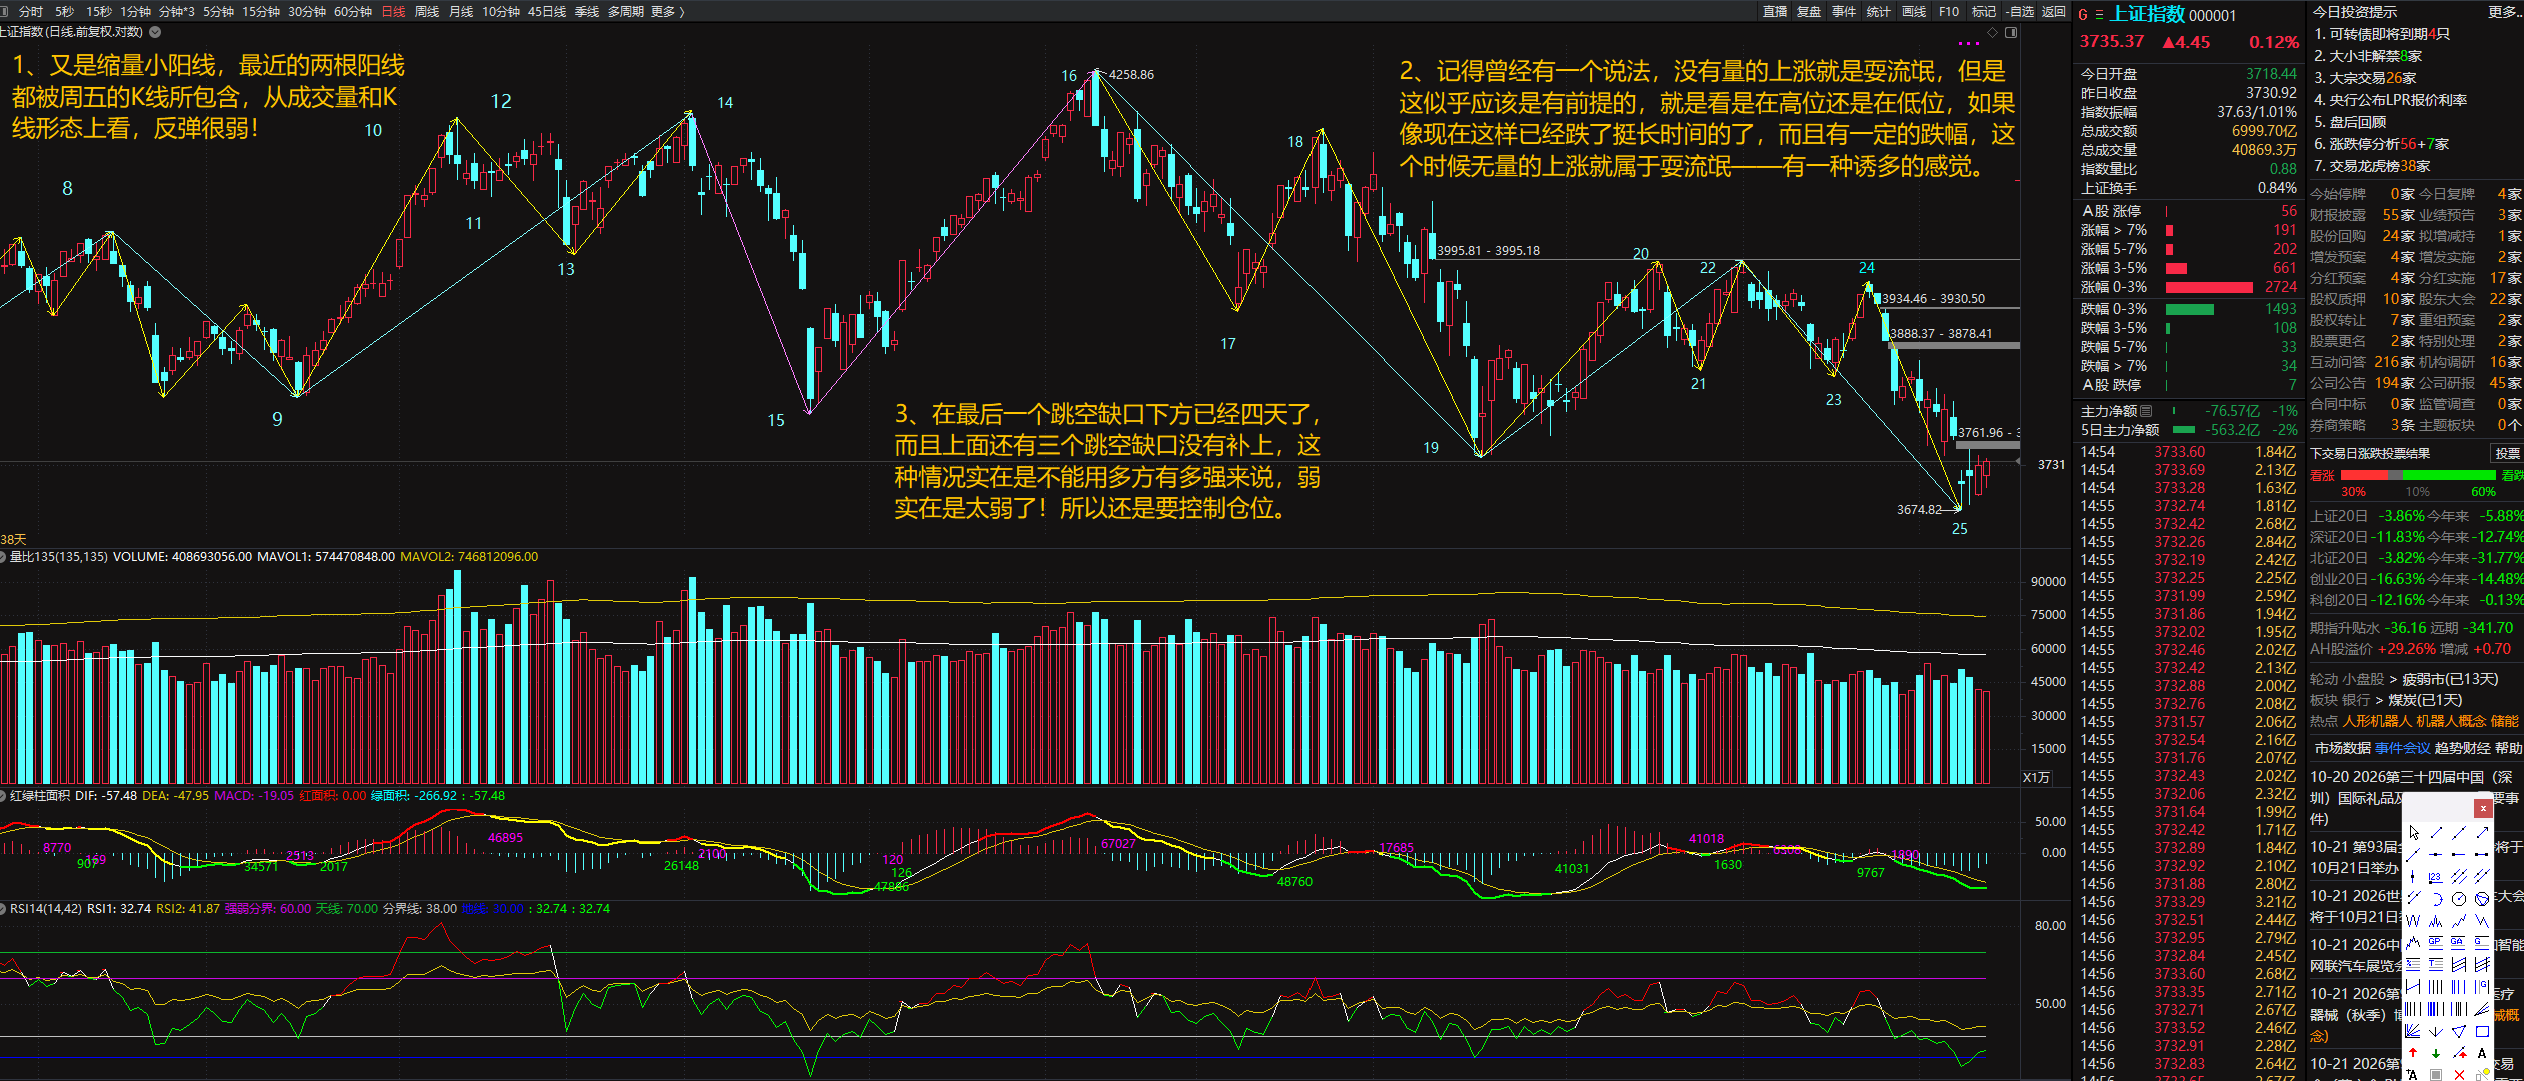This screenshot has width=2524, height=1081.
Task: Select the GP golden price line tool
Action: (x=2435, y=943)
